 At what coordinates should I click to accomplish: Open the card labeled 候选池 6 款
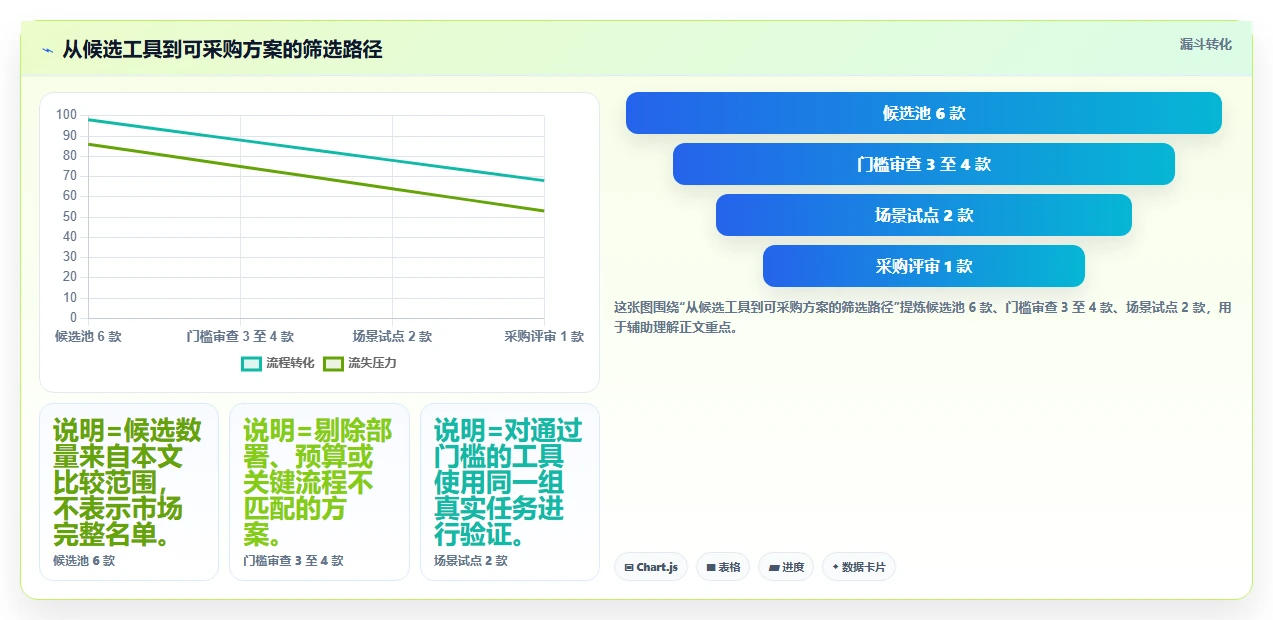129,492
